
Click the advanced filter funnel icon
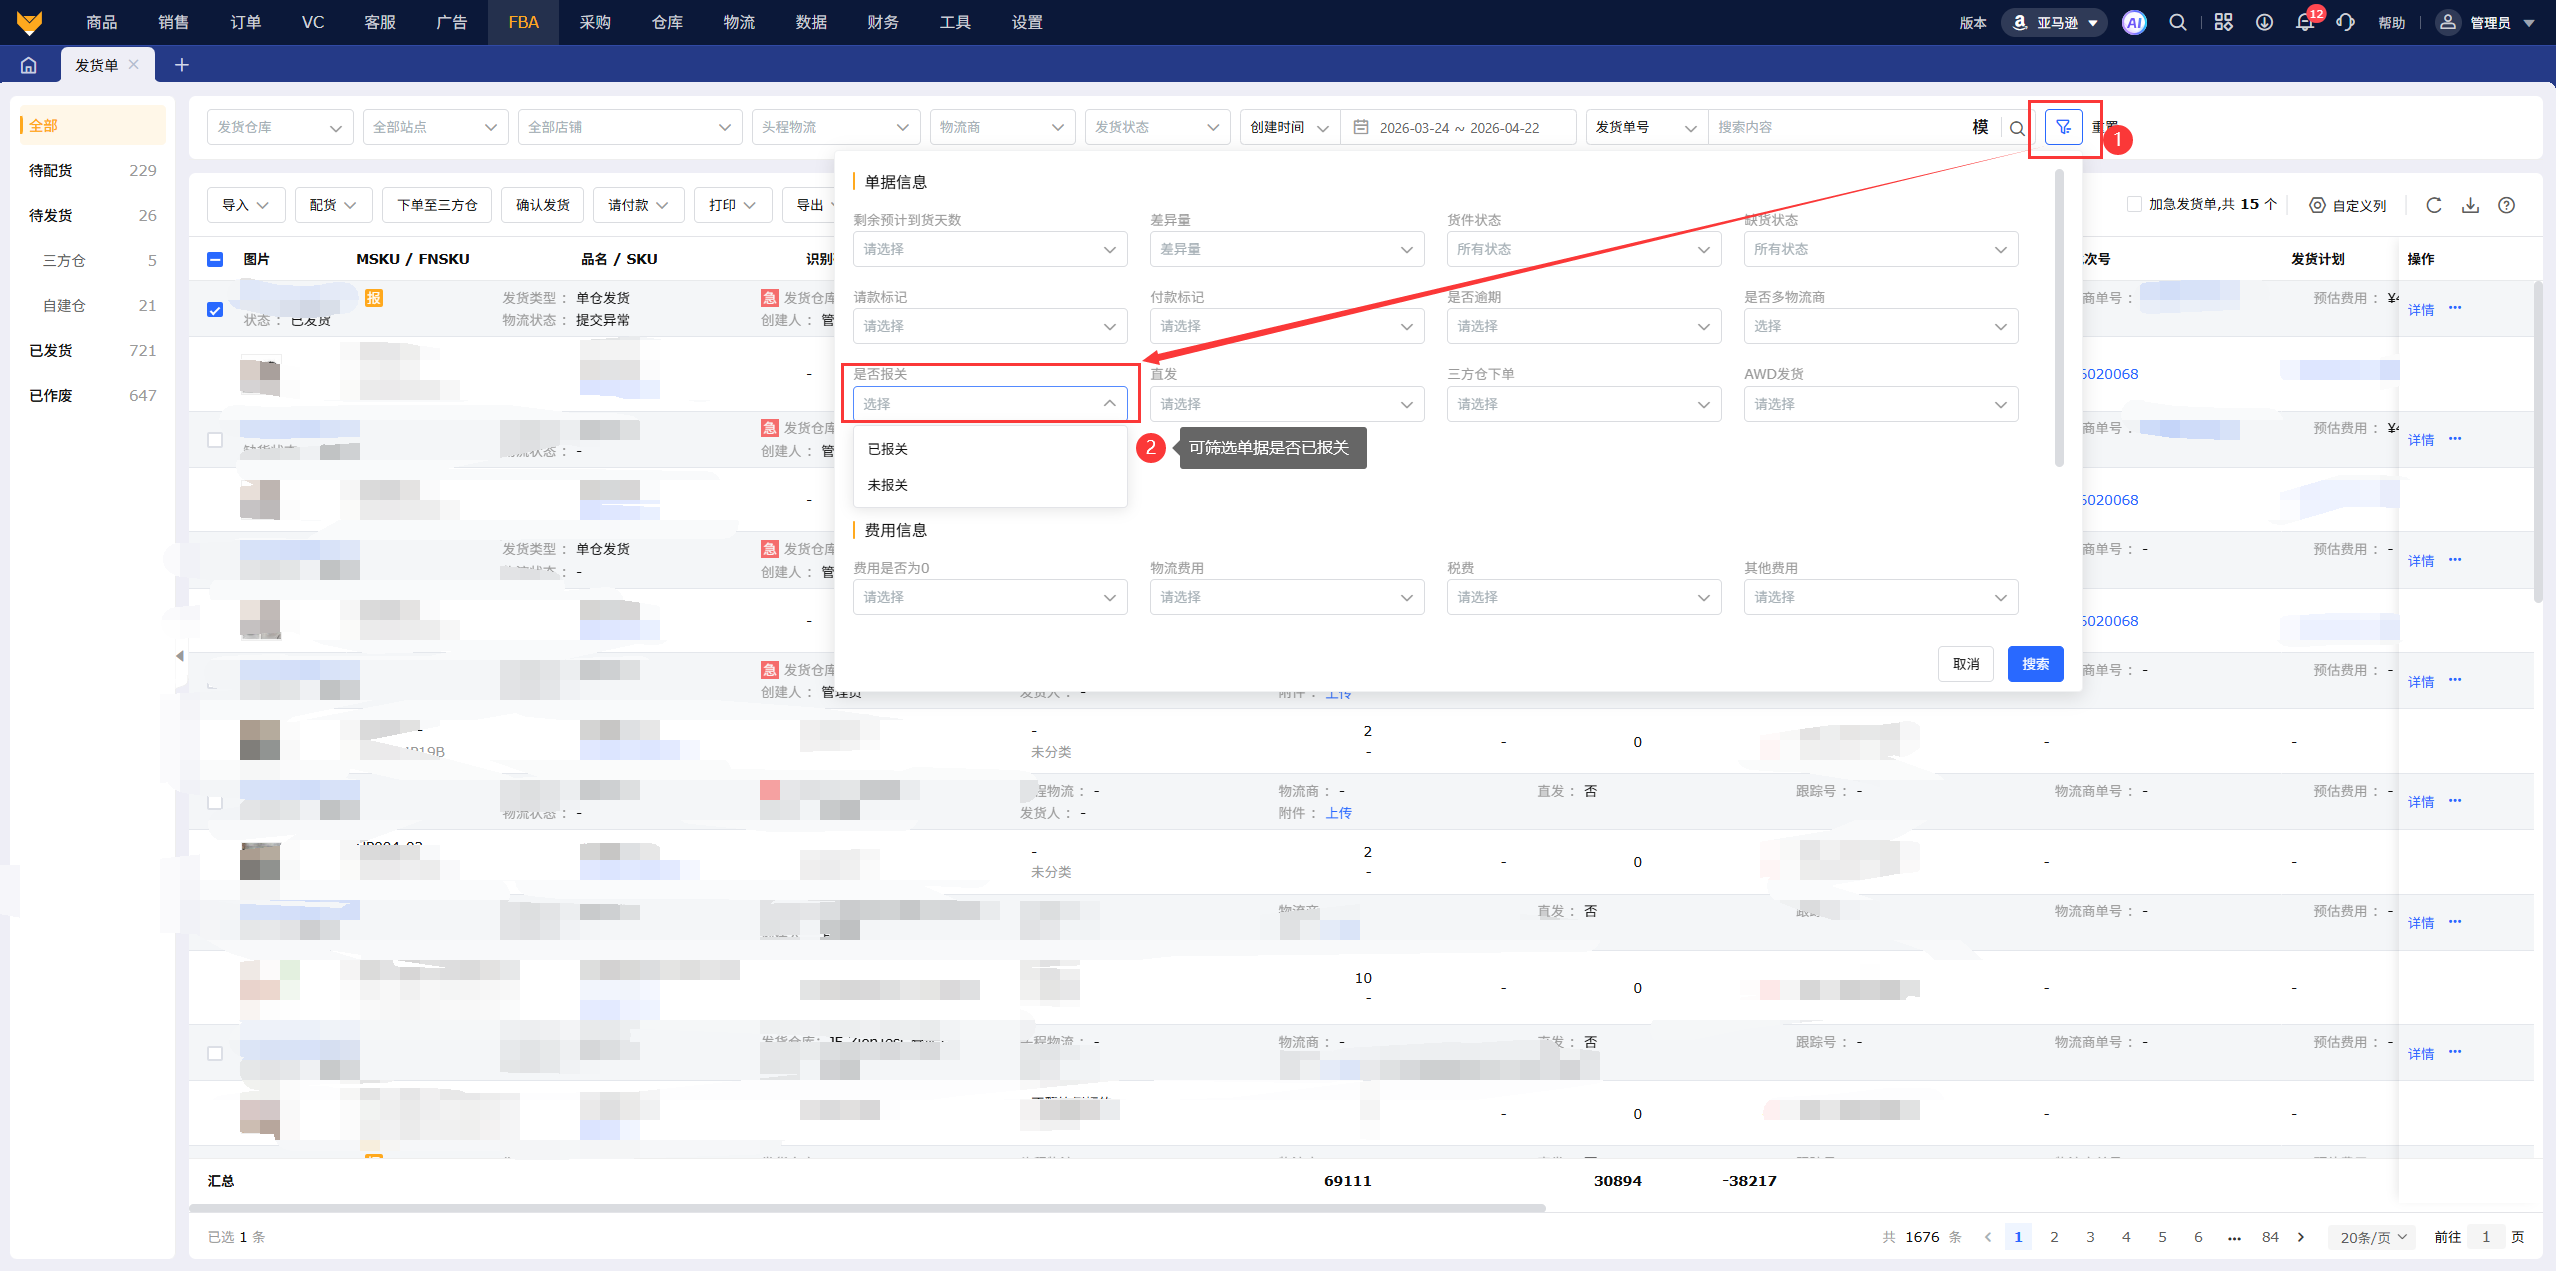2063,127
